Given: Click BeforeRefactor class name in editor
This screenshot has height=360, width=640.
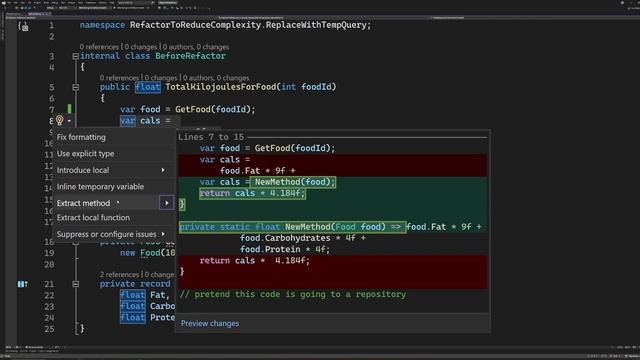Looking at the screenshot, I should point(190,56).
